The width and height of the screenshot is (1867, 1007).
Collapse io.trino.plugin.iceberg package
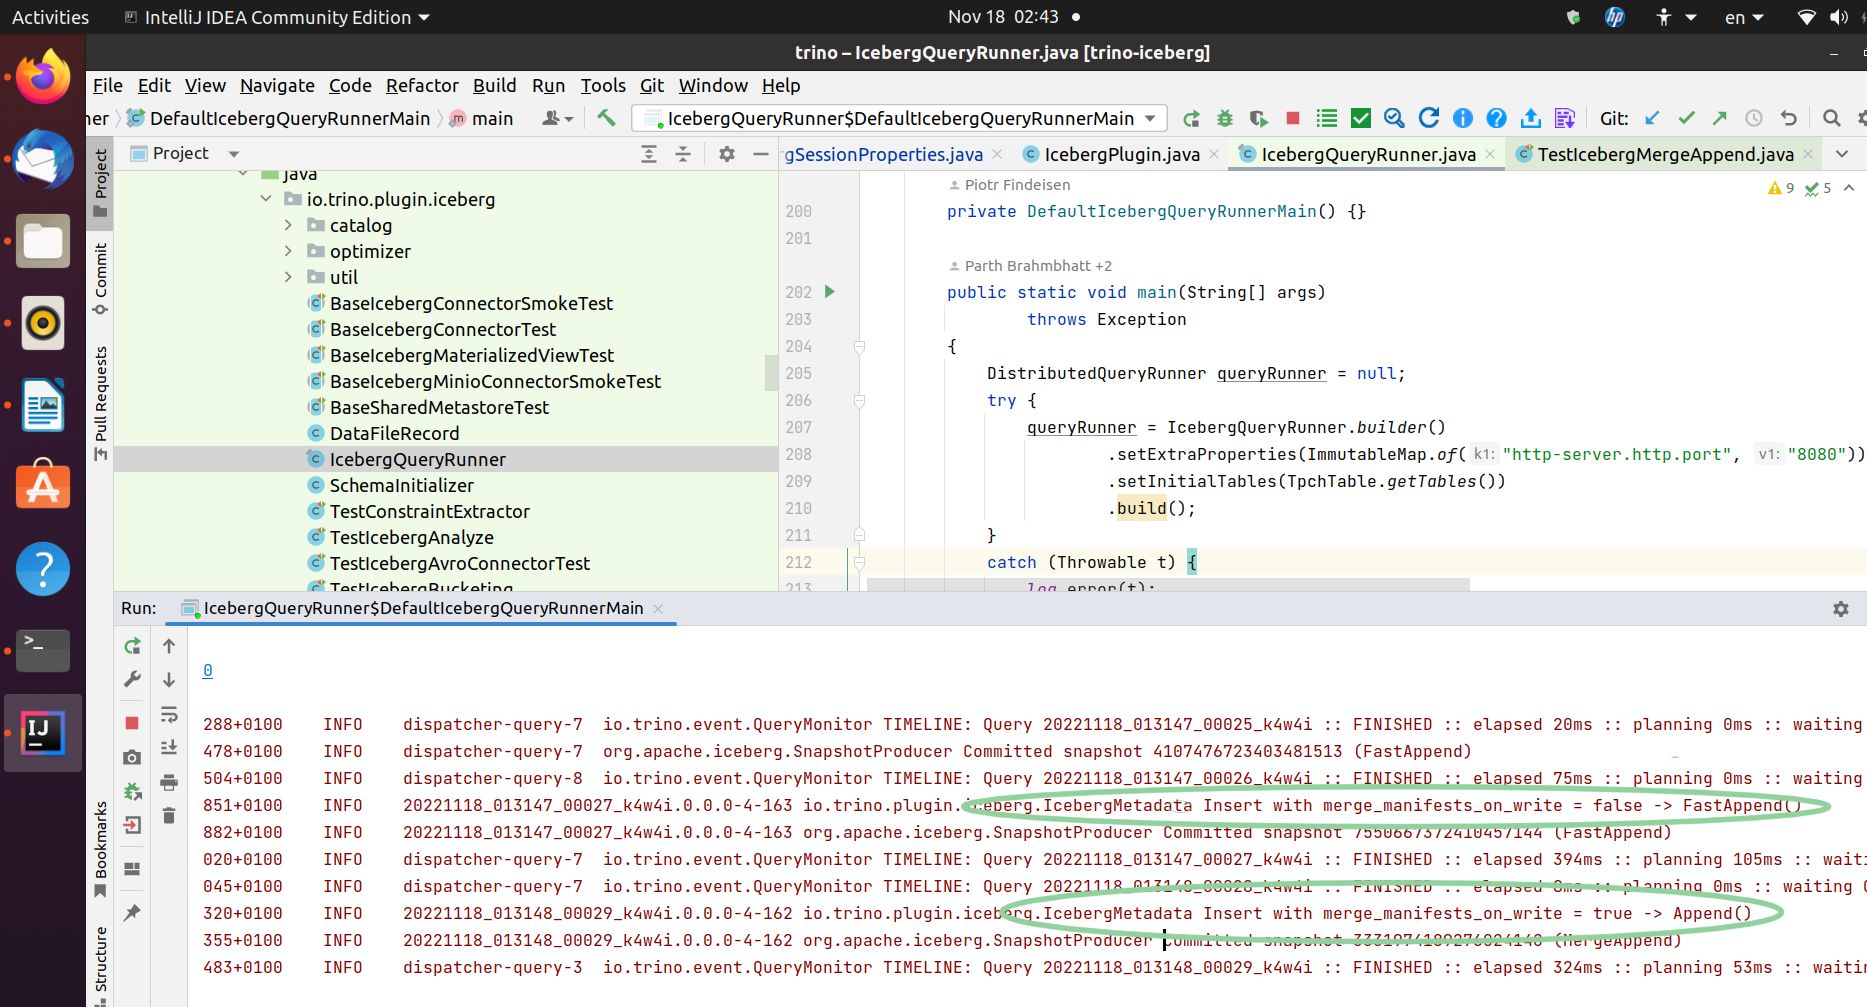coord(265,199)
